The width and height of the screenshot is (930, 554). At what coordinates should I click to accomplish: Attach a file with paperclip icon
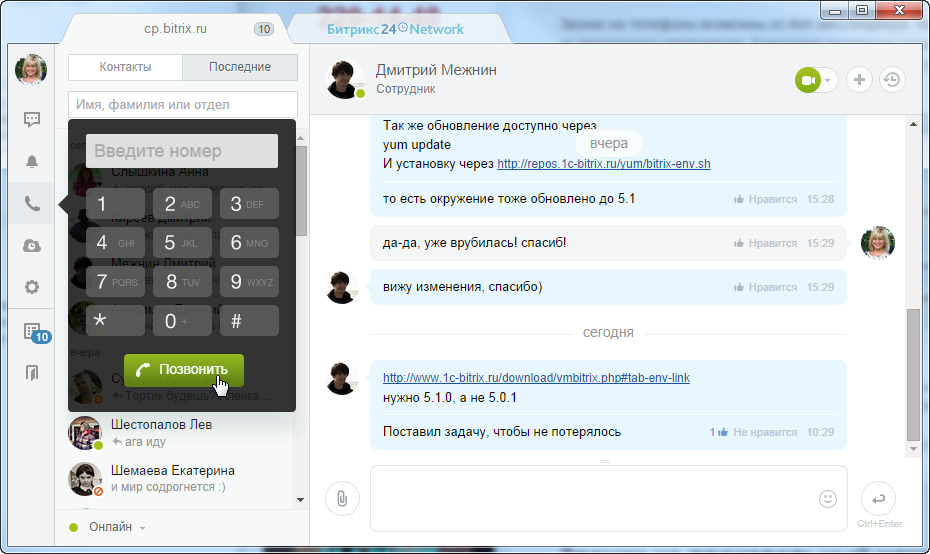[342, 498]
